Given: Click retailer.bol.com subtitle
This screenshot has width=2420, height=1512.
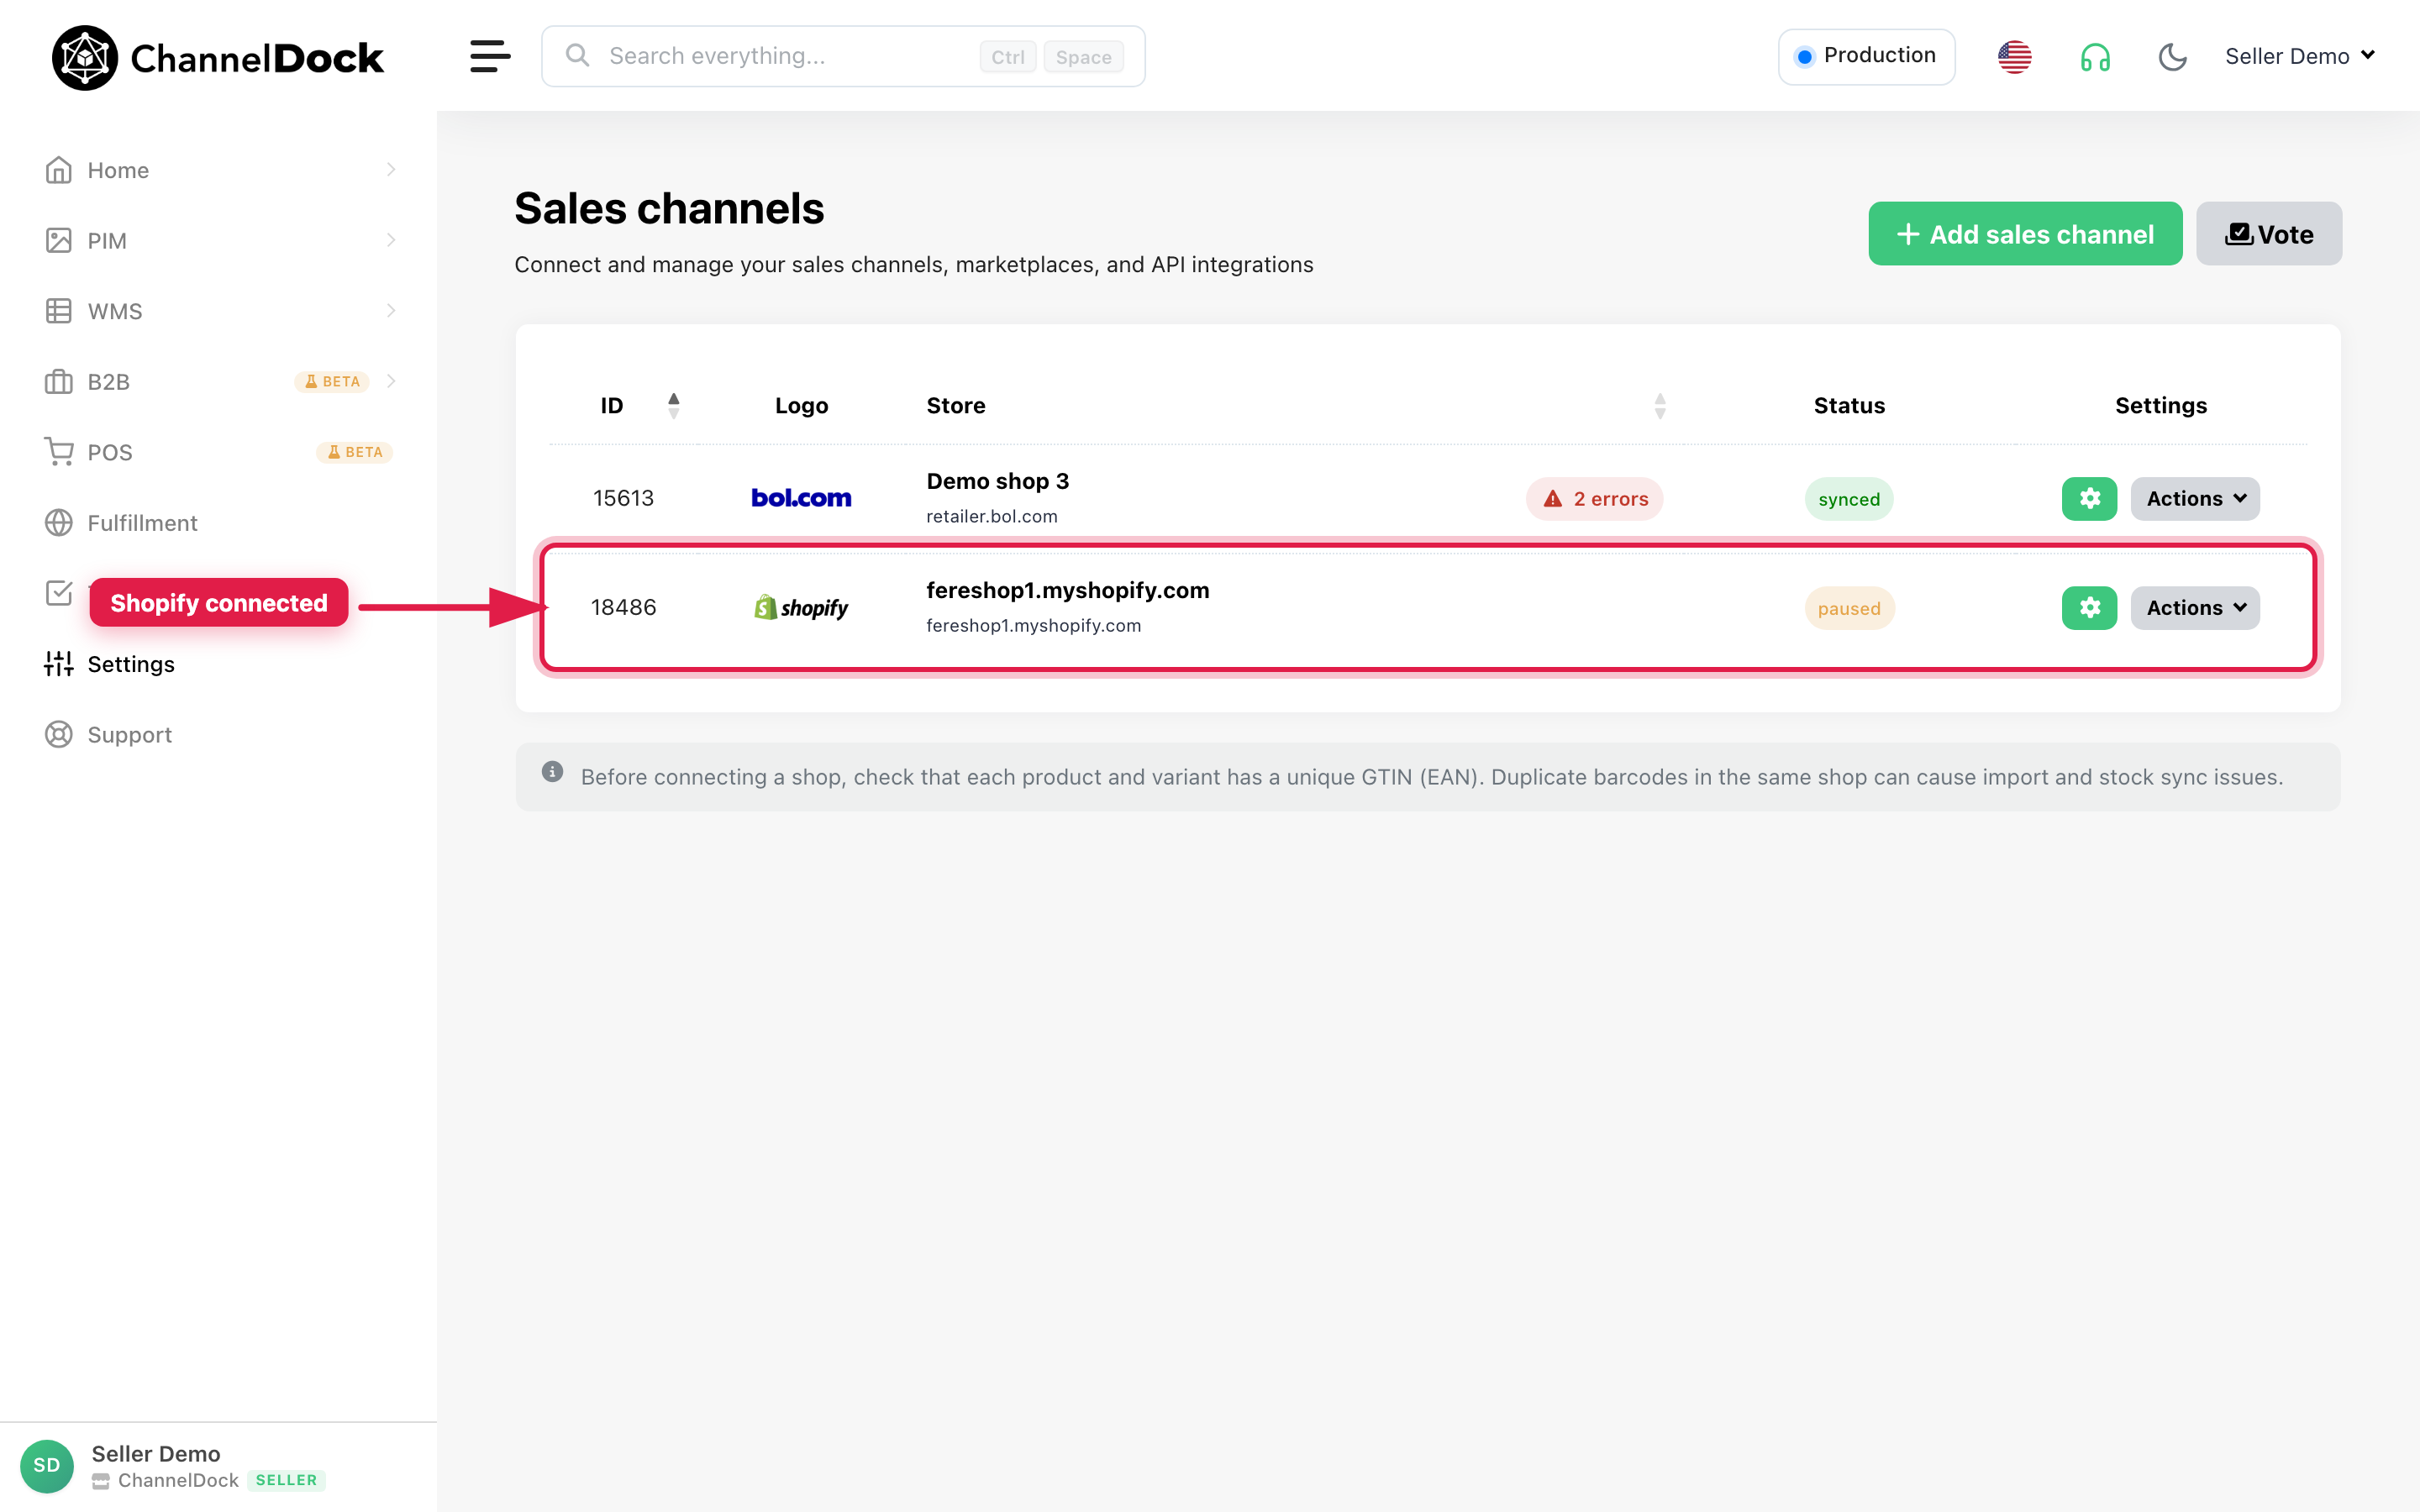Looking at the screenshot, I should click(x=991, y=516).
